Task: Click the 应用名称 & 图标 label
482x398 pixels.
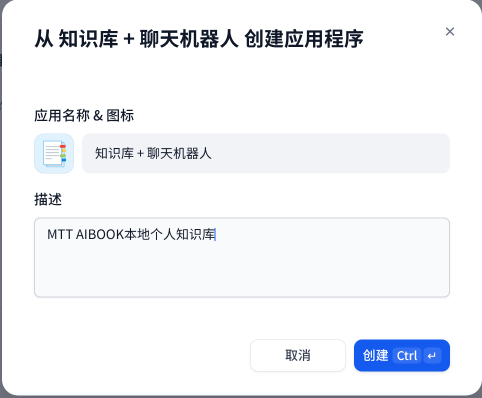Action: click(x=84, y=116)
